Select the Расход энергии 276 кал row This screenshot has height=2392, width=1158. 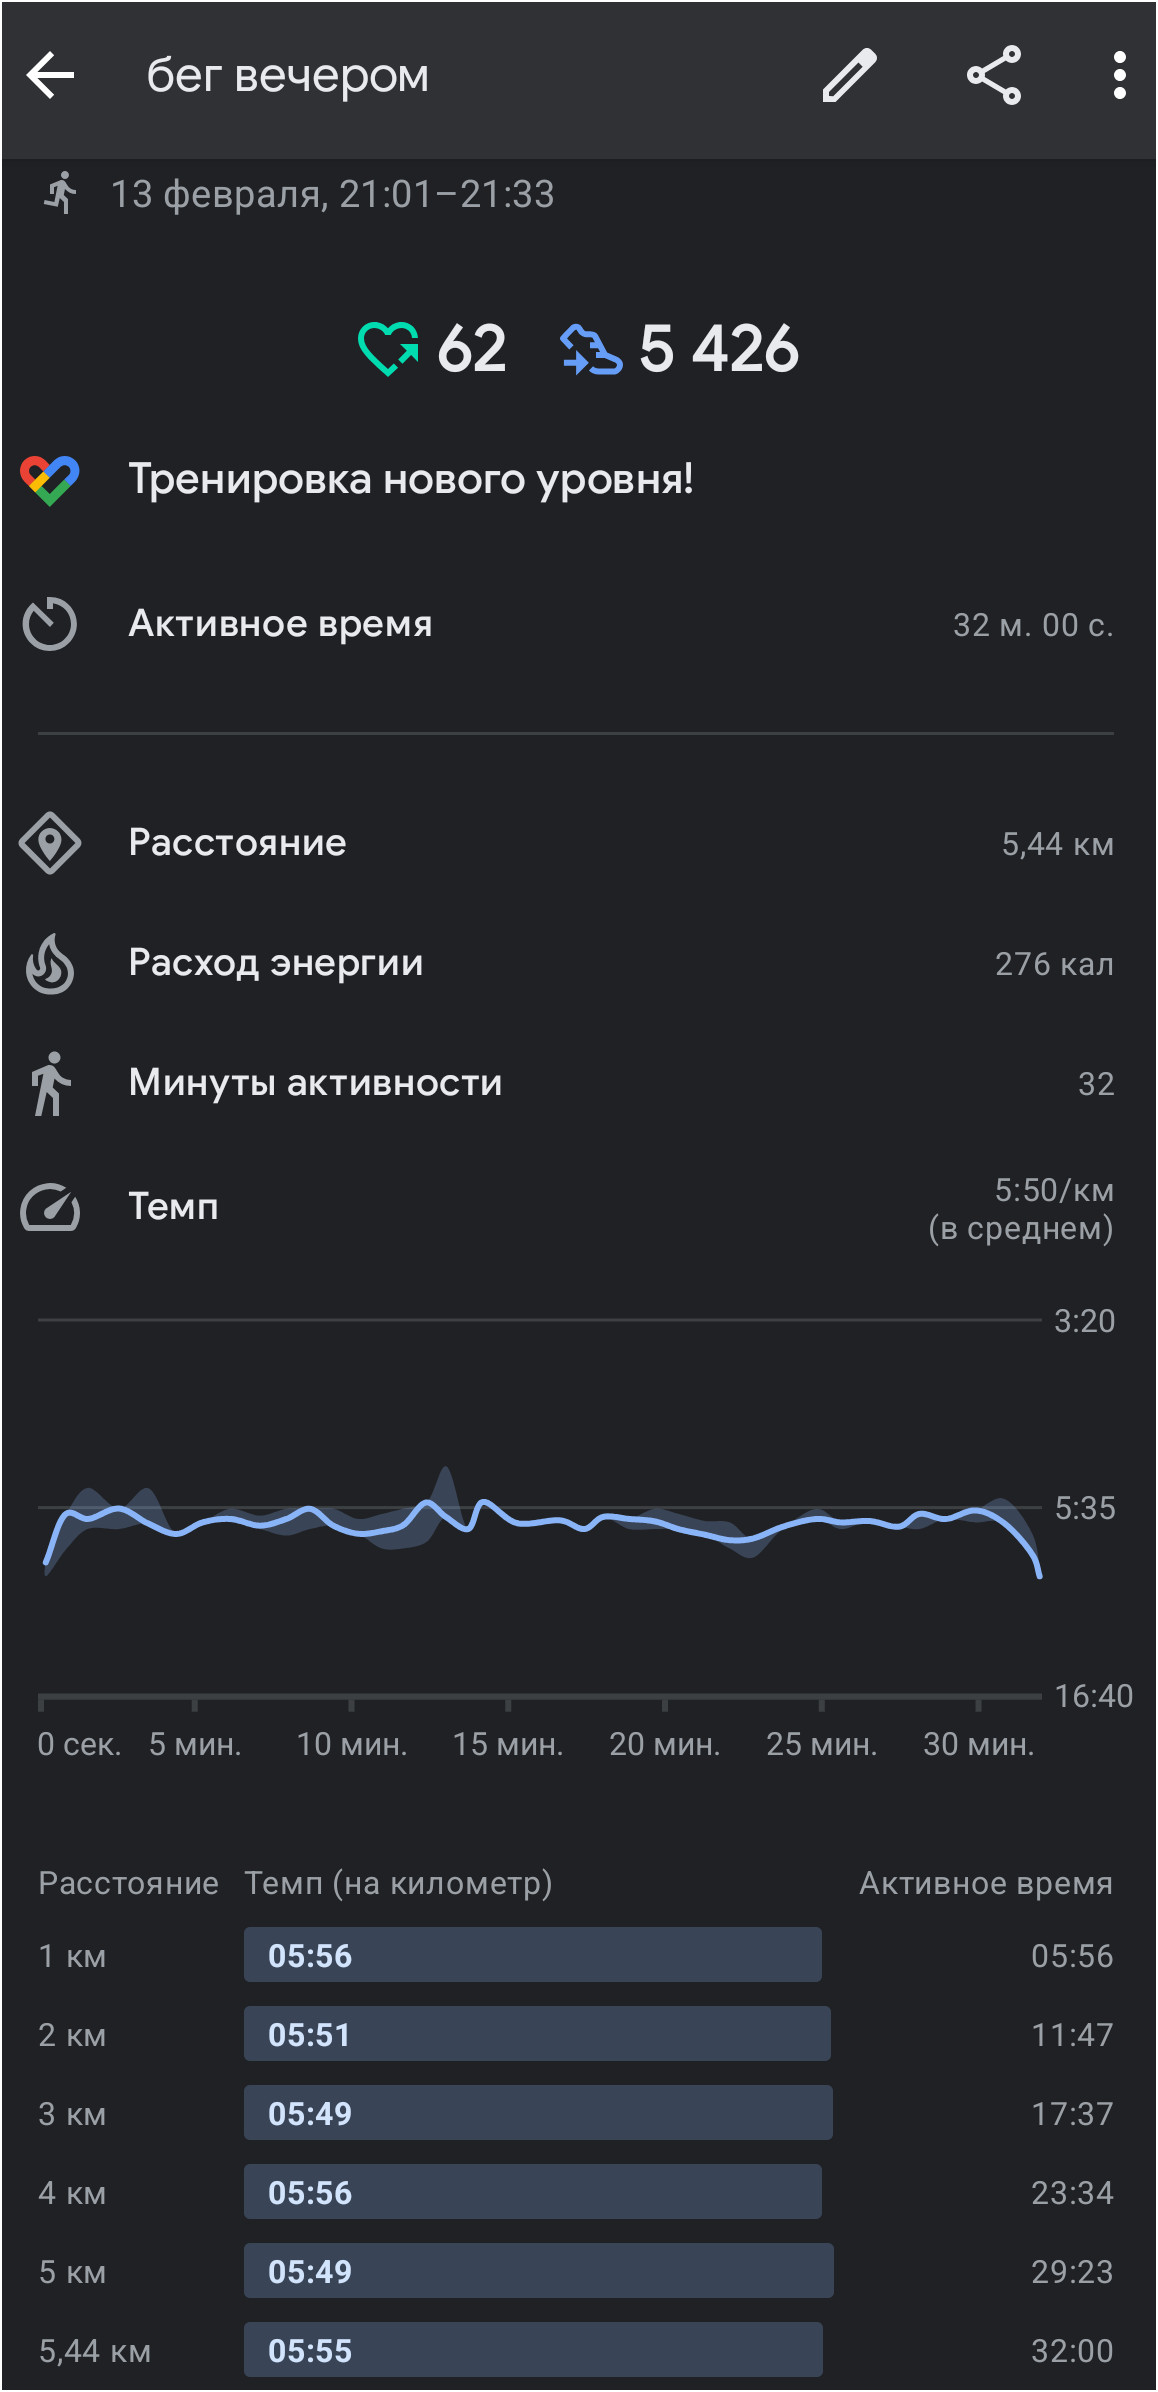pos(579,963)
